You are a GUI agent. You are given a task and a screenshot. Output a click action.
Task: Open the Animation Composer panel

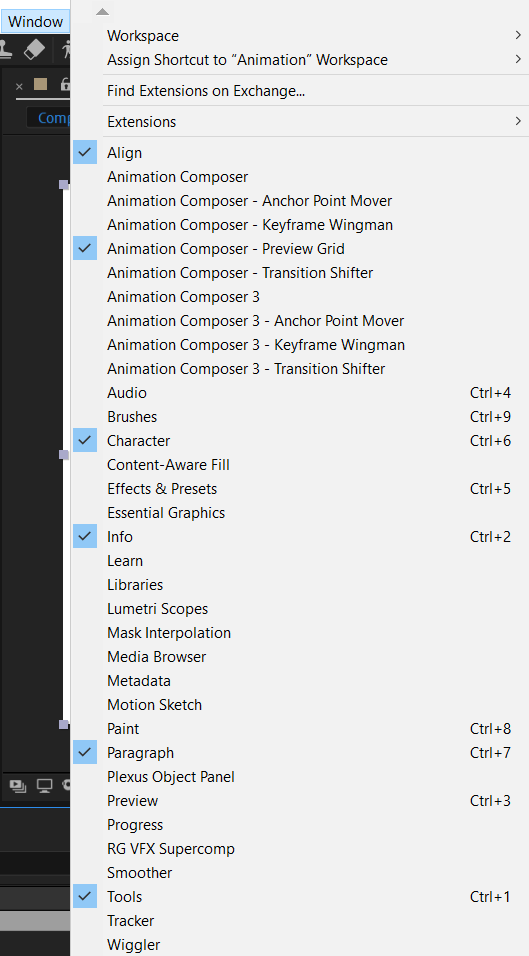299,177
